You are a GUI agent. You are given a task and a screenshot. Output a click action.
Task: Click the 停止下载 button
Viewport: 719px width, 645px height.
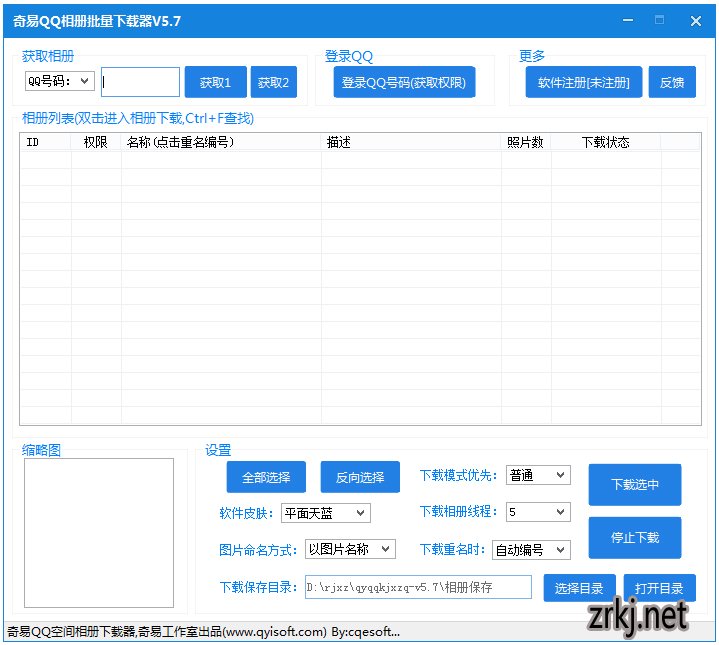pos(635,538)
